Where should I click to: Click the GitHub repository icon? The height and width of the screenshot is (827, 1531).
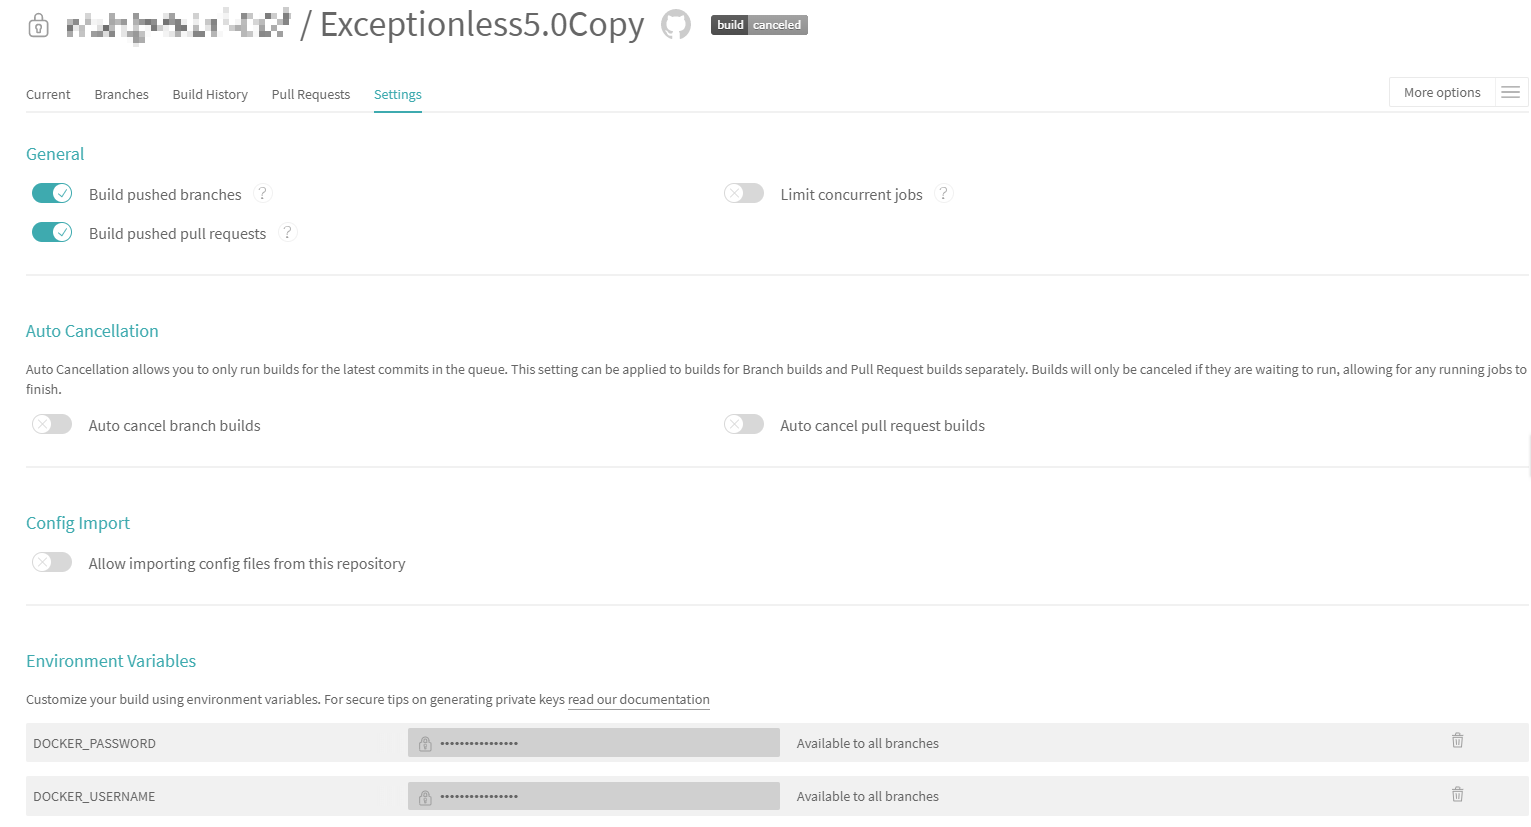676,25
